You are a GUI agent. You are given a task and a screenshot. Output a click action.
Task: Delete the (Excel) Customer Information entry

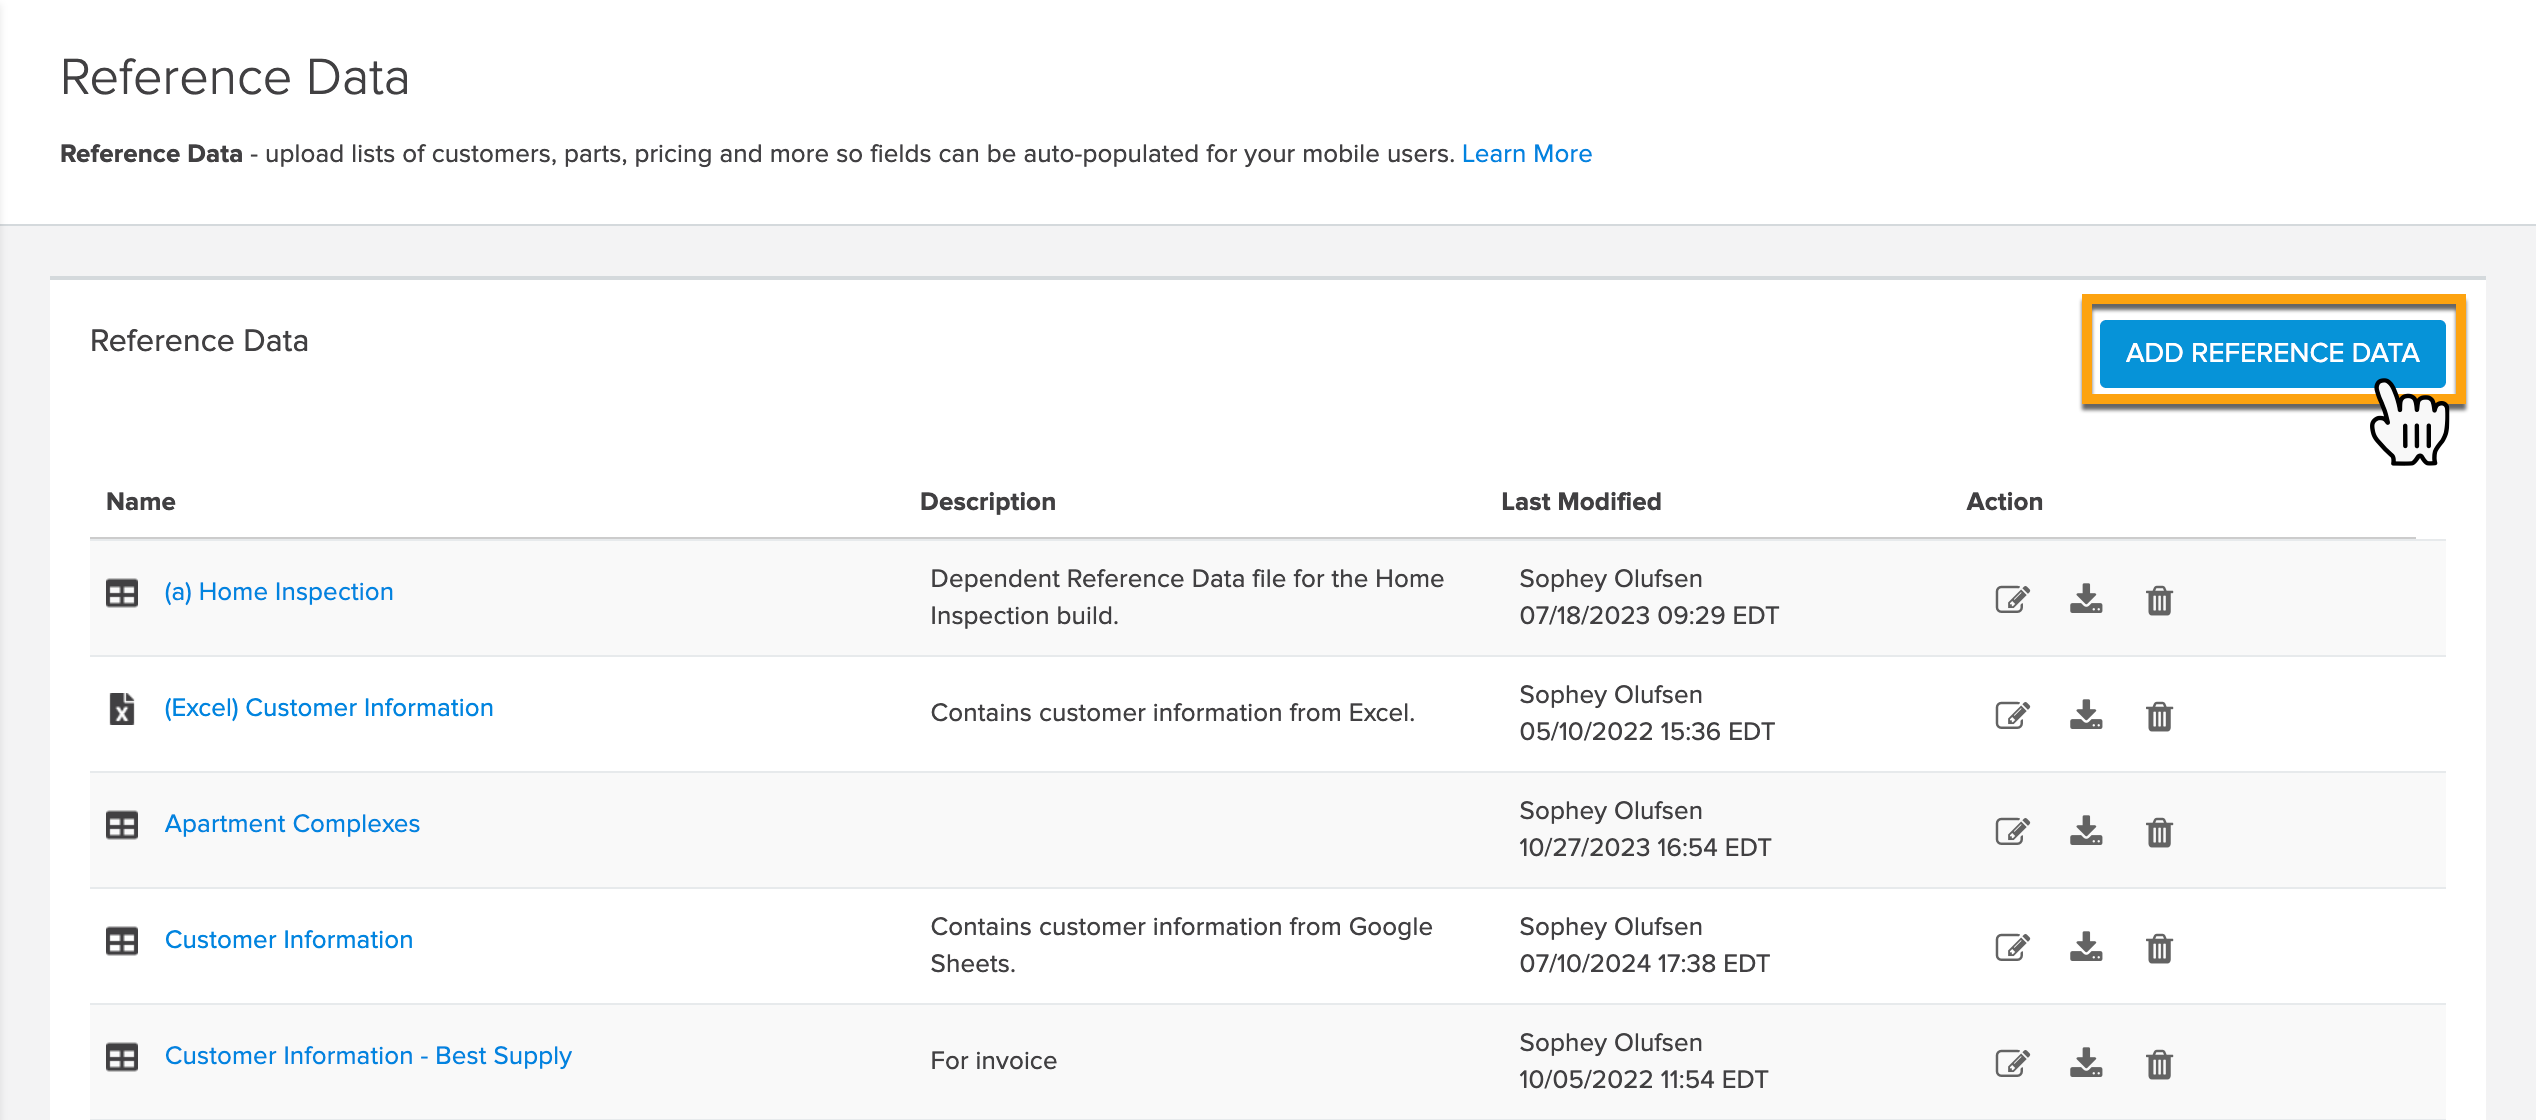(2159, 716)
